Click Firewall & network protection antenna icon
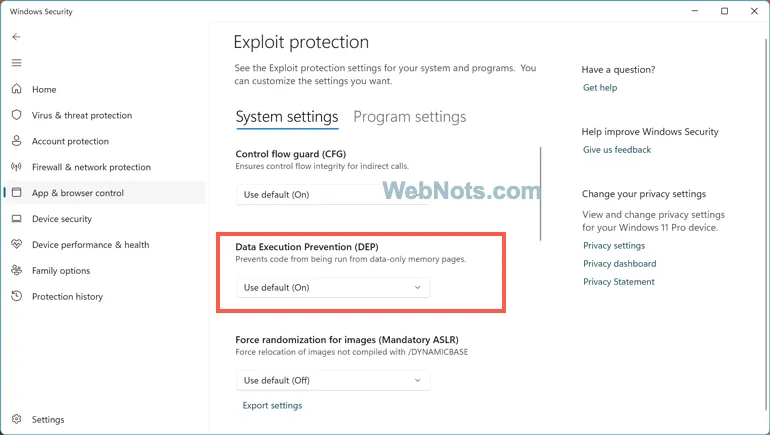The image size is (770, 435). (16, 167)
